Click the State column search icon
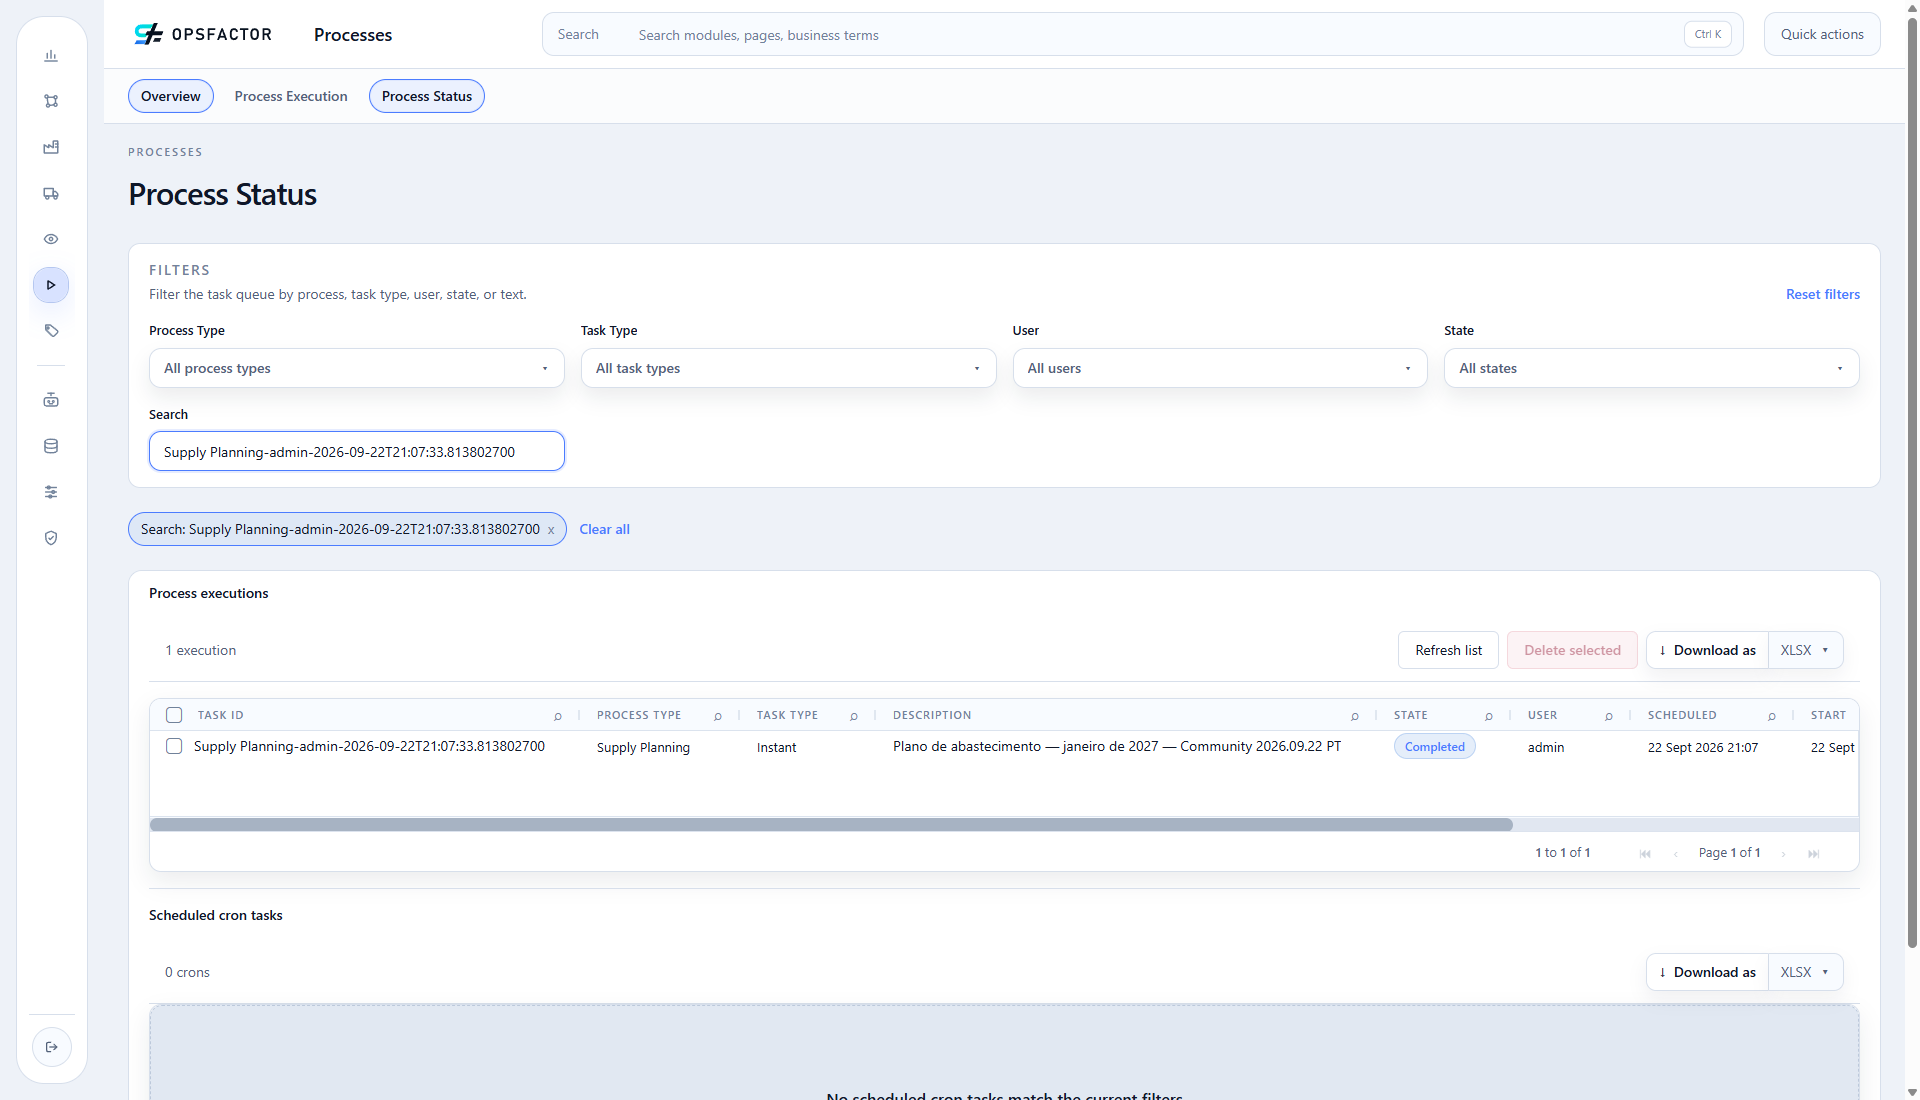The image size is (1920, 1100). click(1489, 716)
